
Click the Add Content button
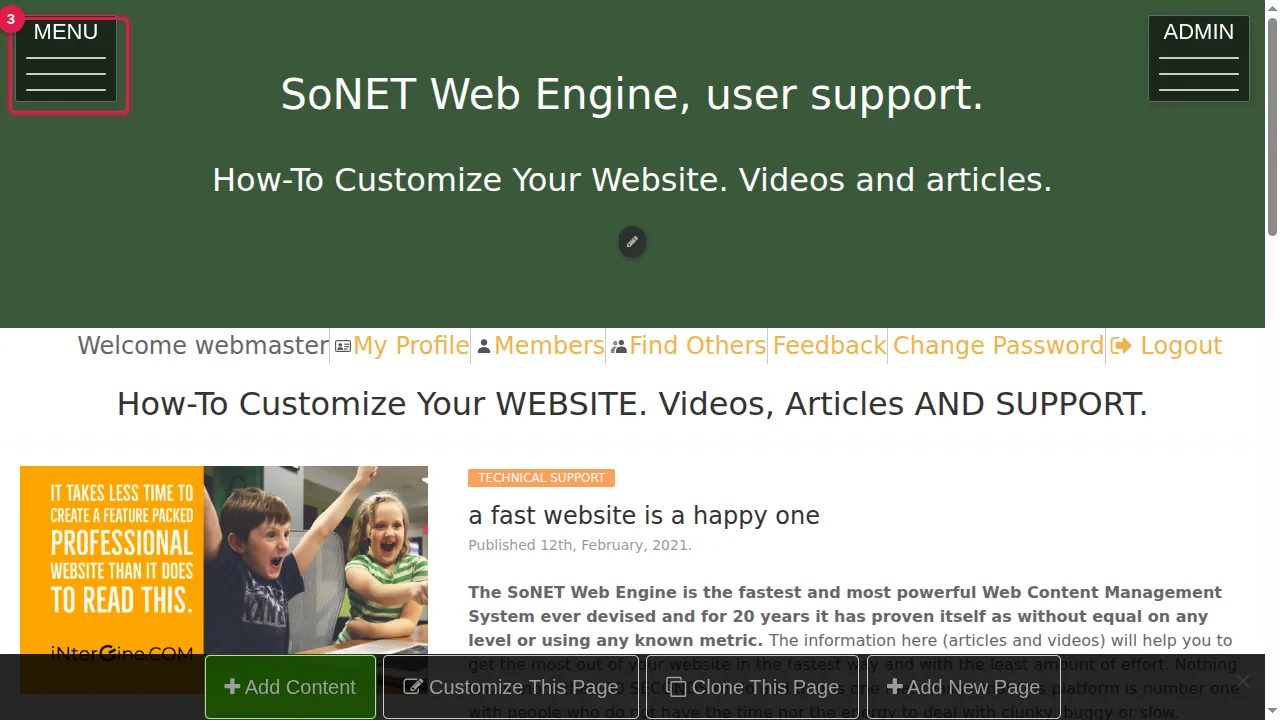coord(290,687)
